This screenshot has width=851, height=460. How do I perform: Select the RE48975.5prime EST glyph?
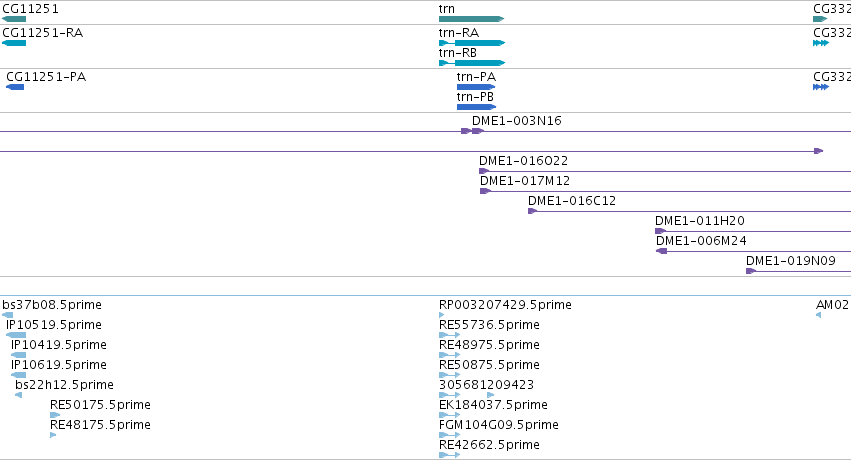pos(449,355)
